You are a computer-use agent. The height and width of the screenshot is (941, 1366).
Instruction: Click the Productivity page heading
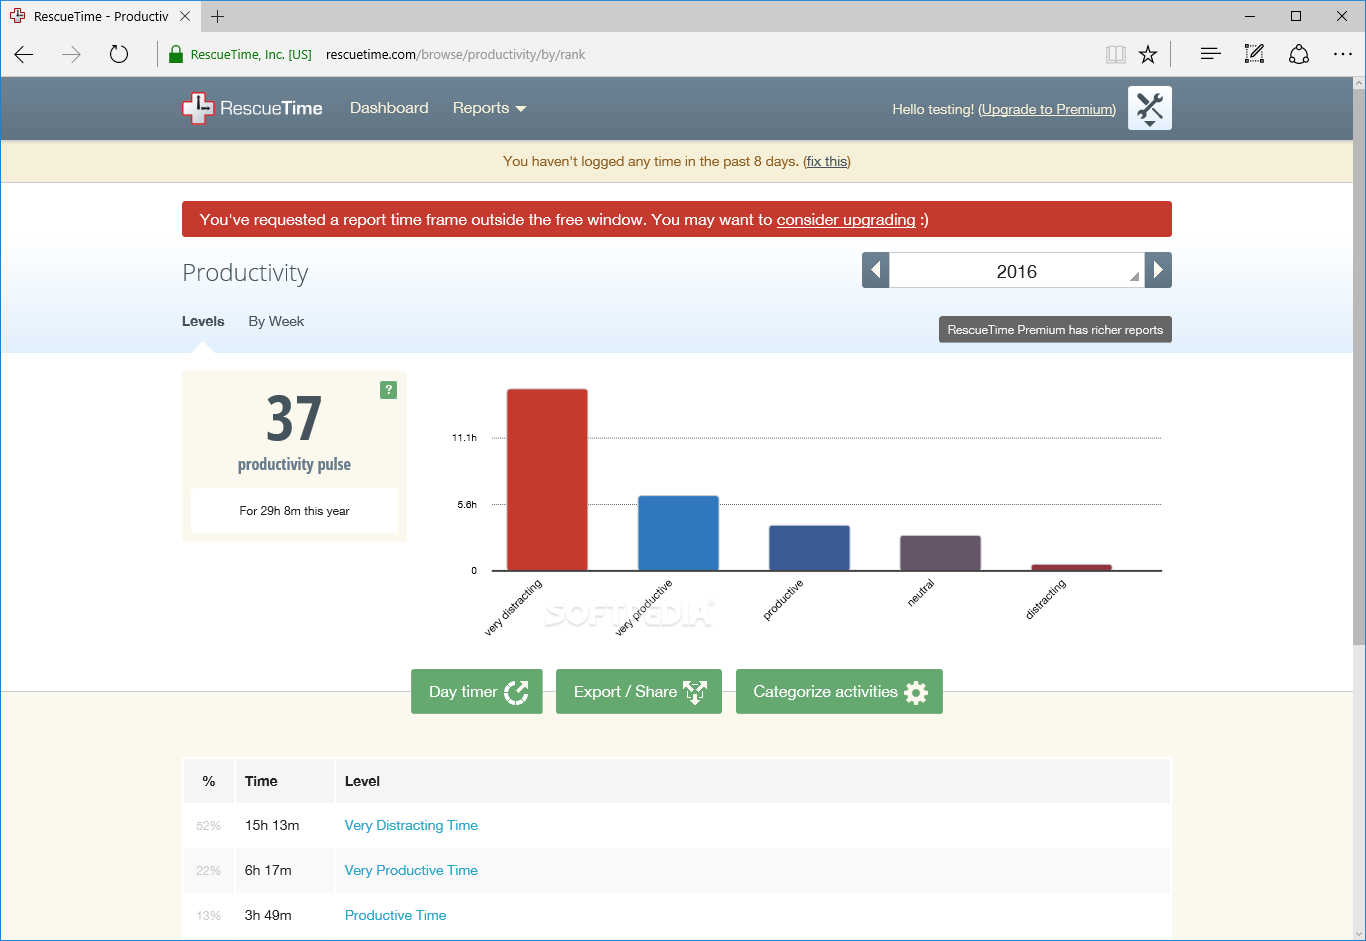(245, 273)
